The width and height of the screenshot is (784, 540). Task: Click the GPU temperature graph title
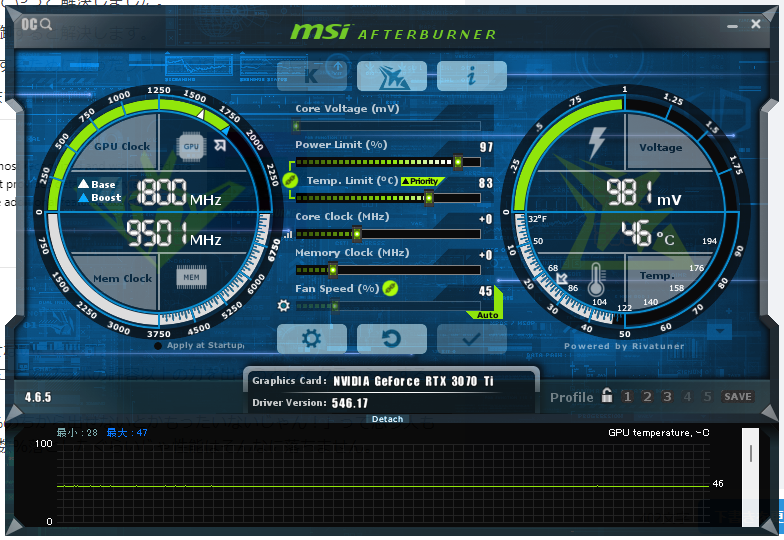[x=658, y=433]
